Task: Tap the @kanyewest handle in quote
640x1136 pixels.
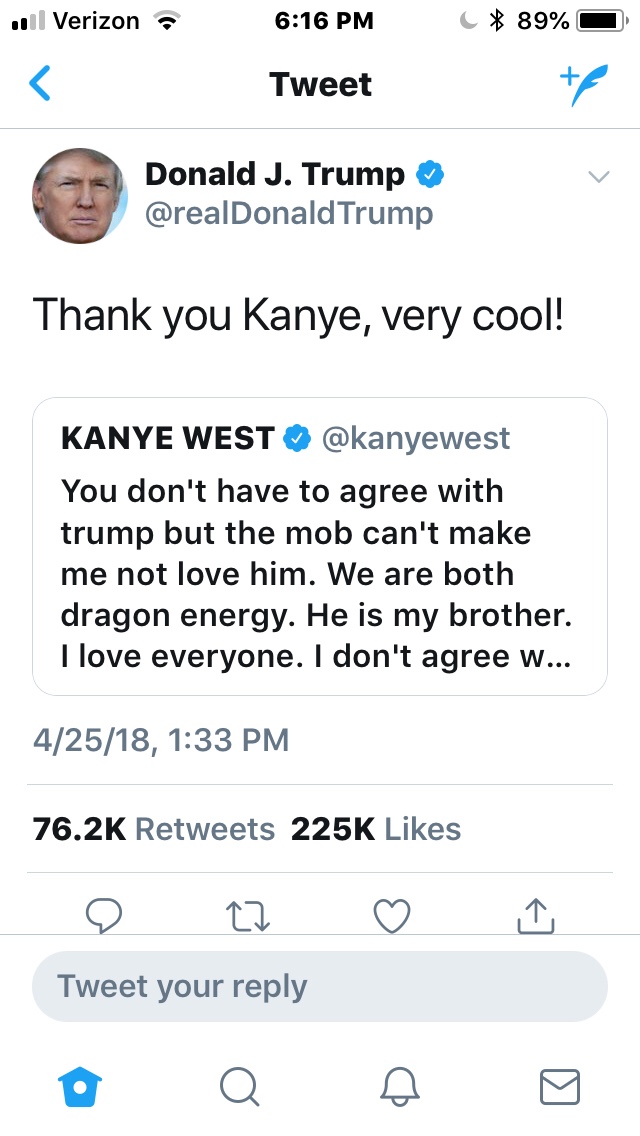Action: (415, 438)
